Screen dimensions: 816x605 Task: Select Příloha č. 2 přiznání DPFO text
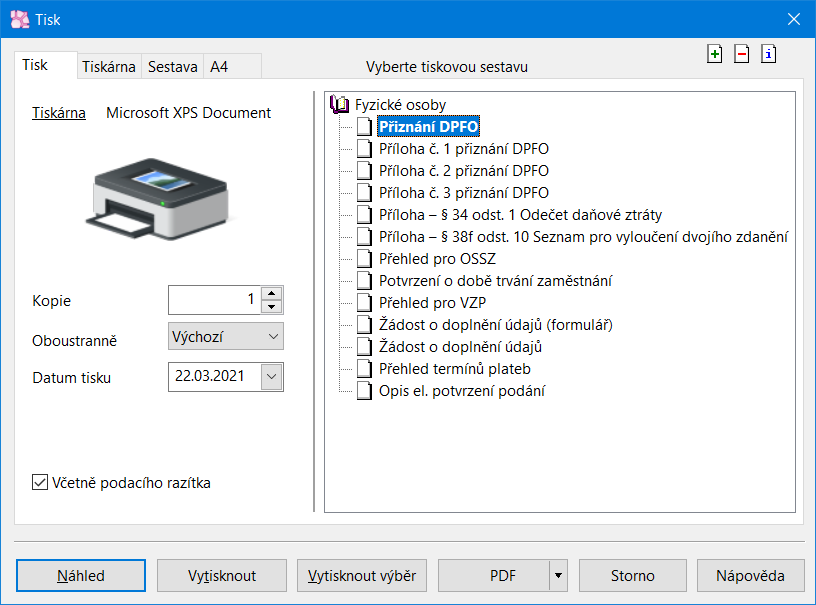tap(464, 171)
